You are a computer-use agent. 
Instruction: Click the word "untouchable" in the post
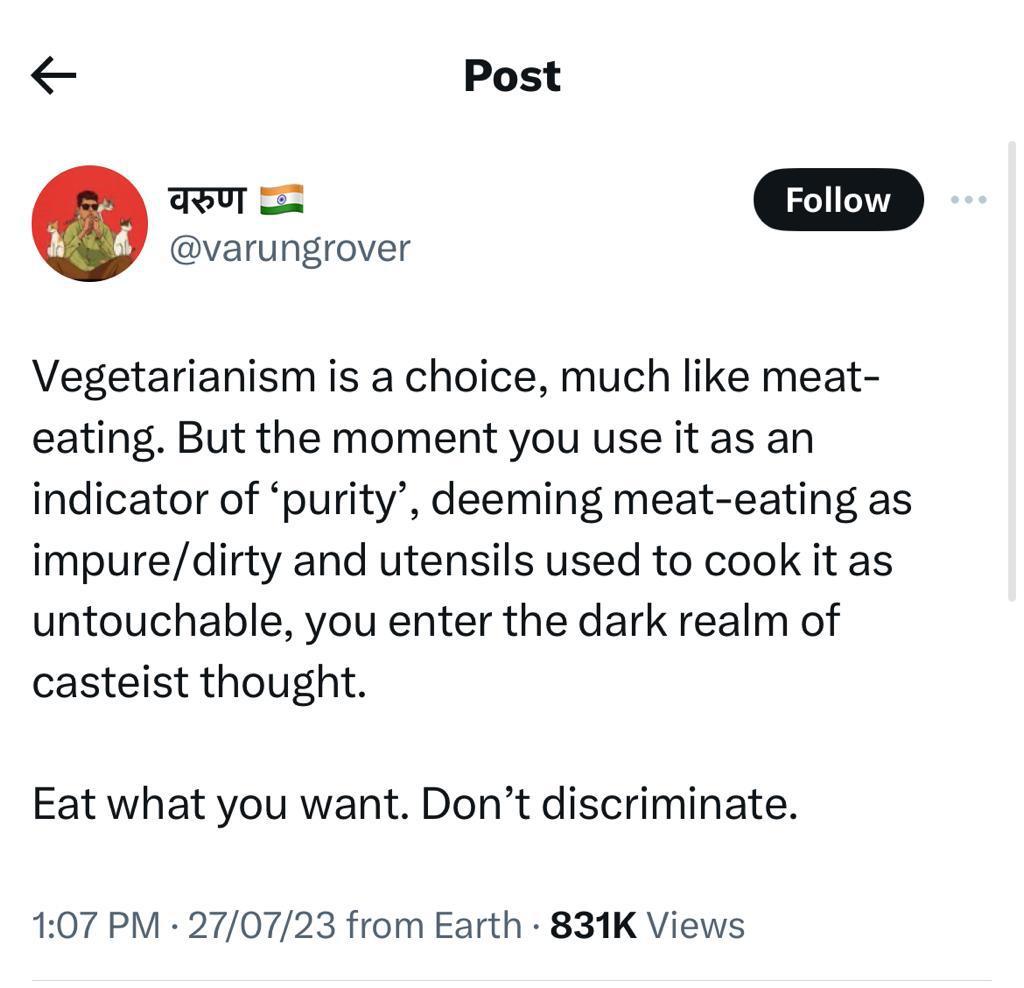161,621
